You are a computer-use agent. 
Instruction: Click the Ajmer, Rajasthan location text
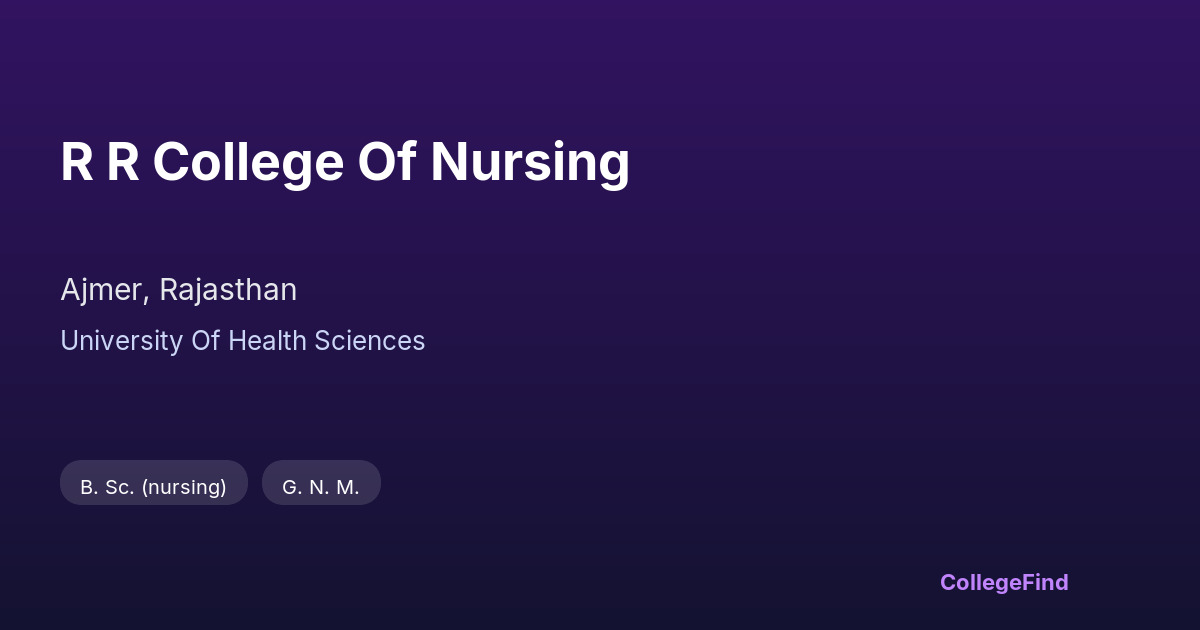178,290
